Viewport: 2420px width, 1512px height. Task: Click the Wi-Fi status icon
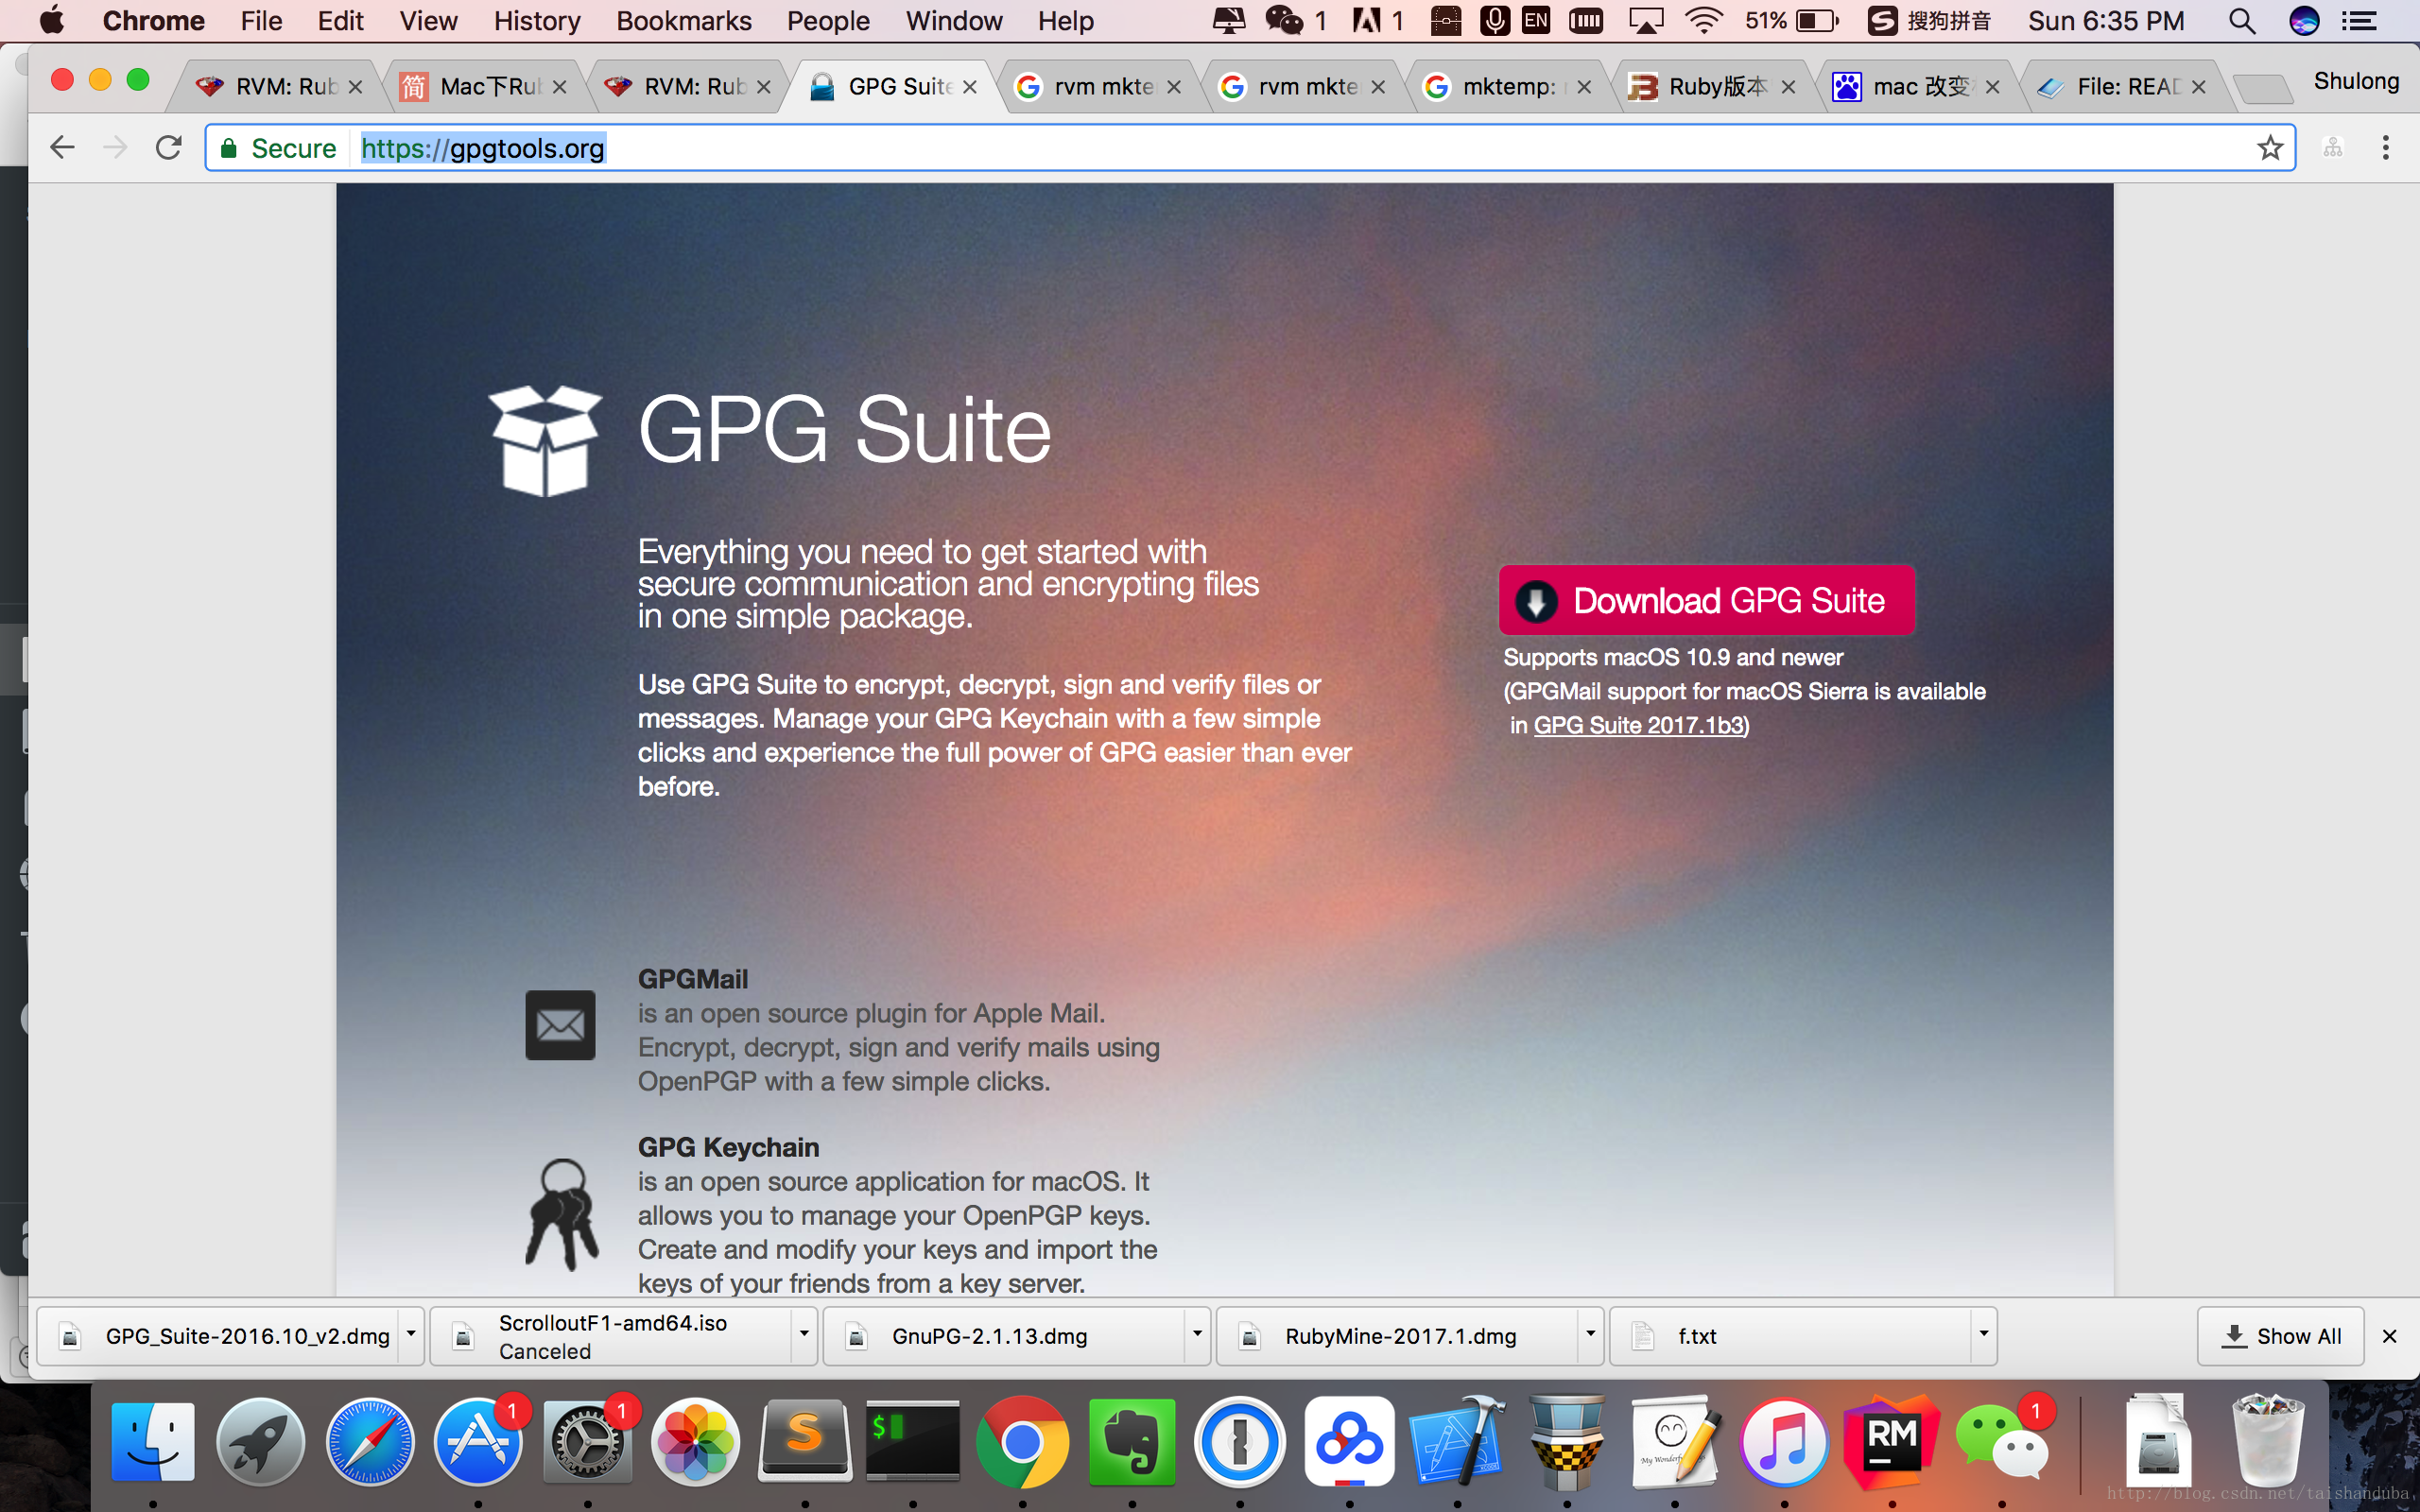pyautogui.click(x=1703, y=21)
